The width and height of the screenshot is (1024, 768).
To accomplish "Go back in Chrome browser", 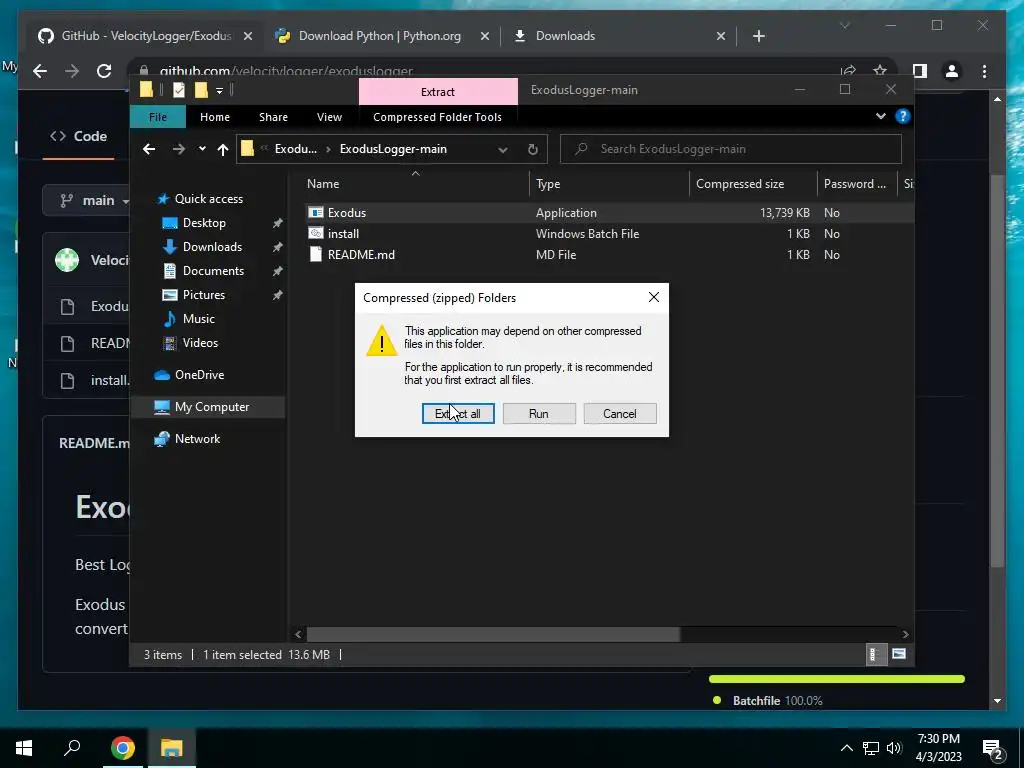I will tap(40, 71).
